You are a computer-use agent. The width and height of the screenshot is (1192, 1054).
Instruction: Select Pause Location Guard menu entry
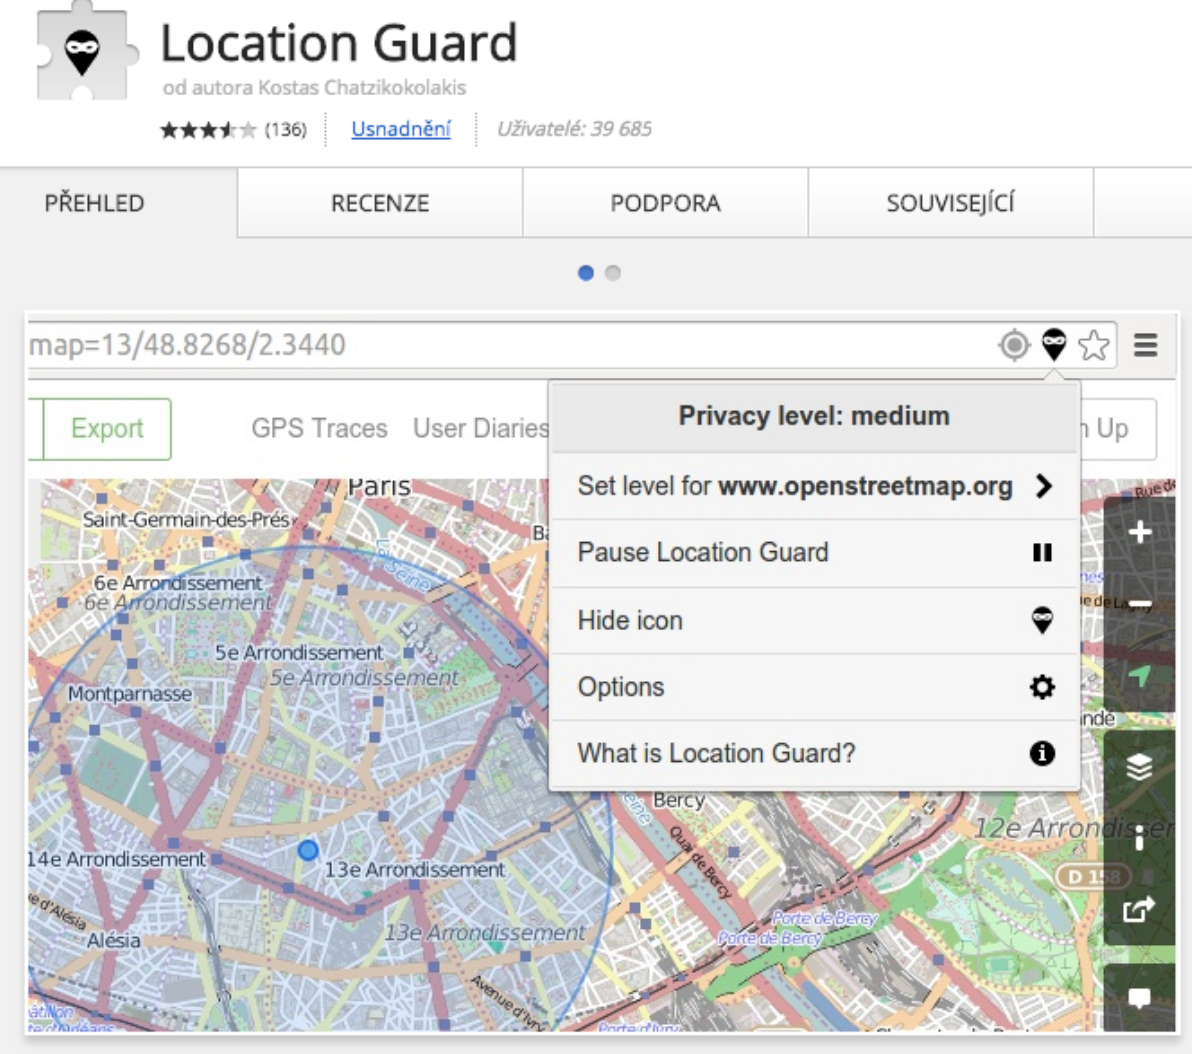814,553
